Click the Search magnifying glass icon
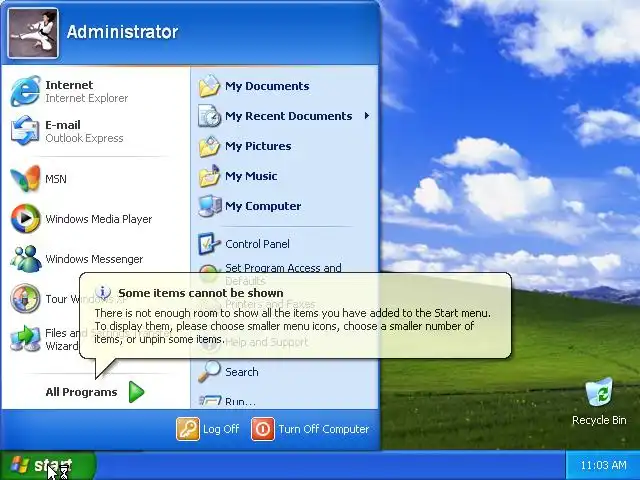 [x=209, y=371]
